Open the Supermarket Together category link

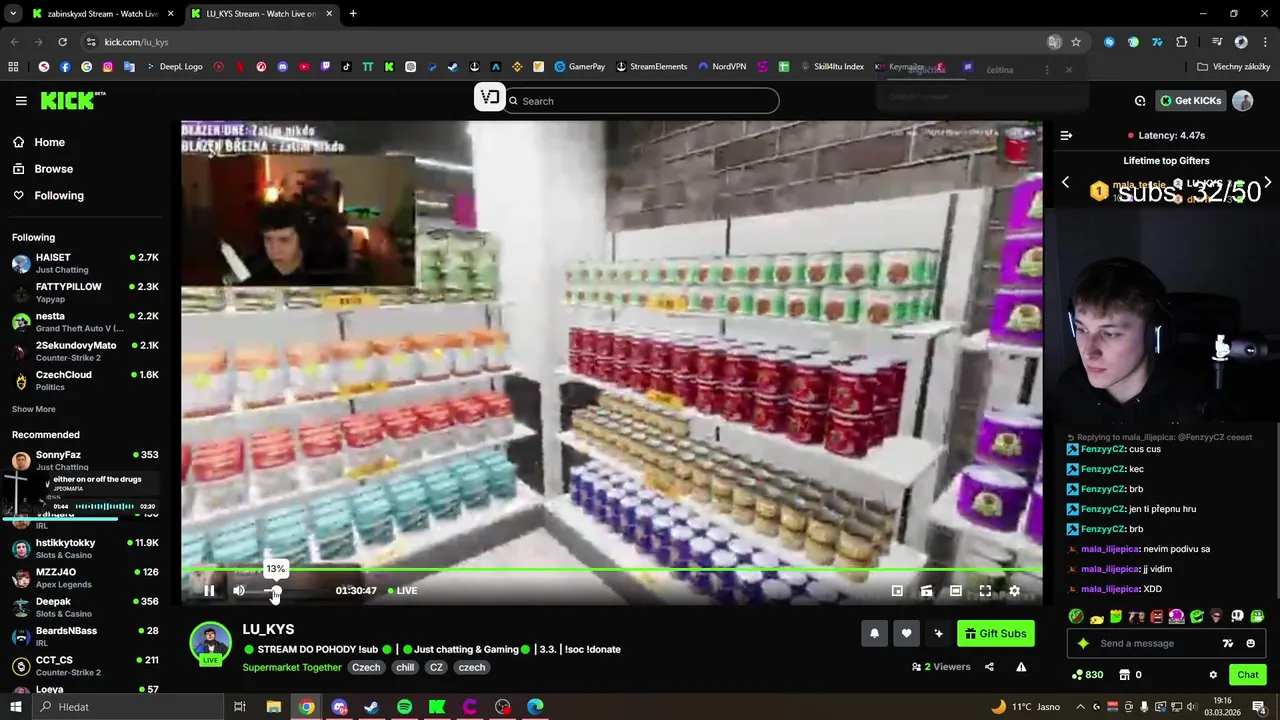click(x=292, y=667)
